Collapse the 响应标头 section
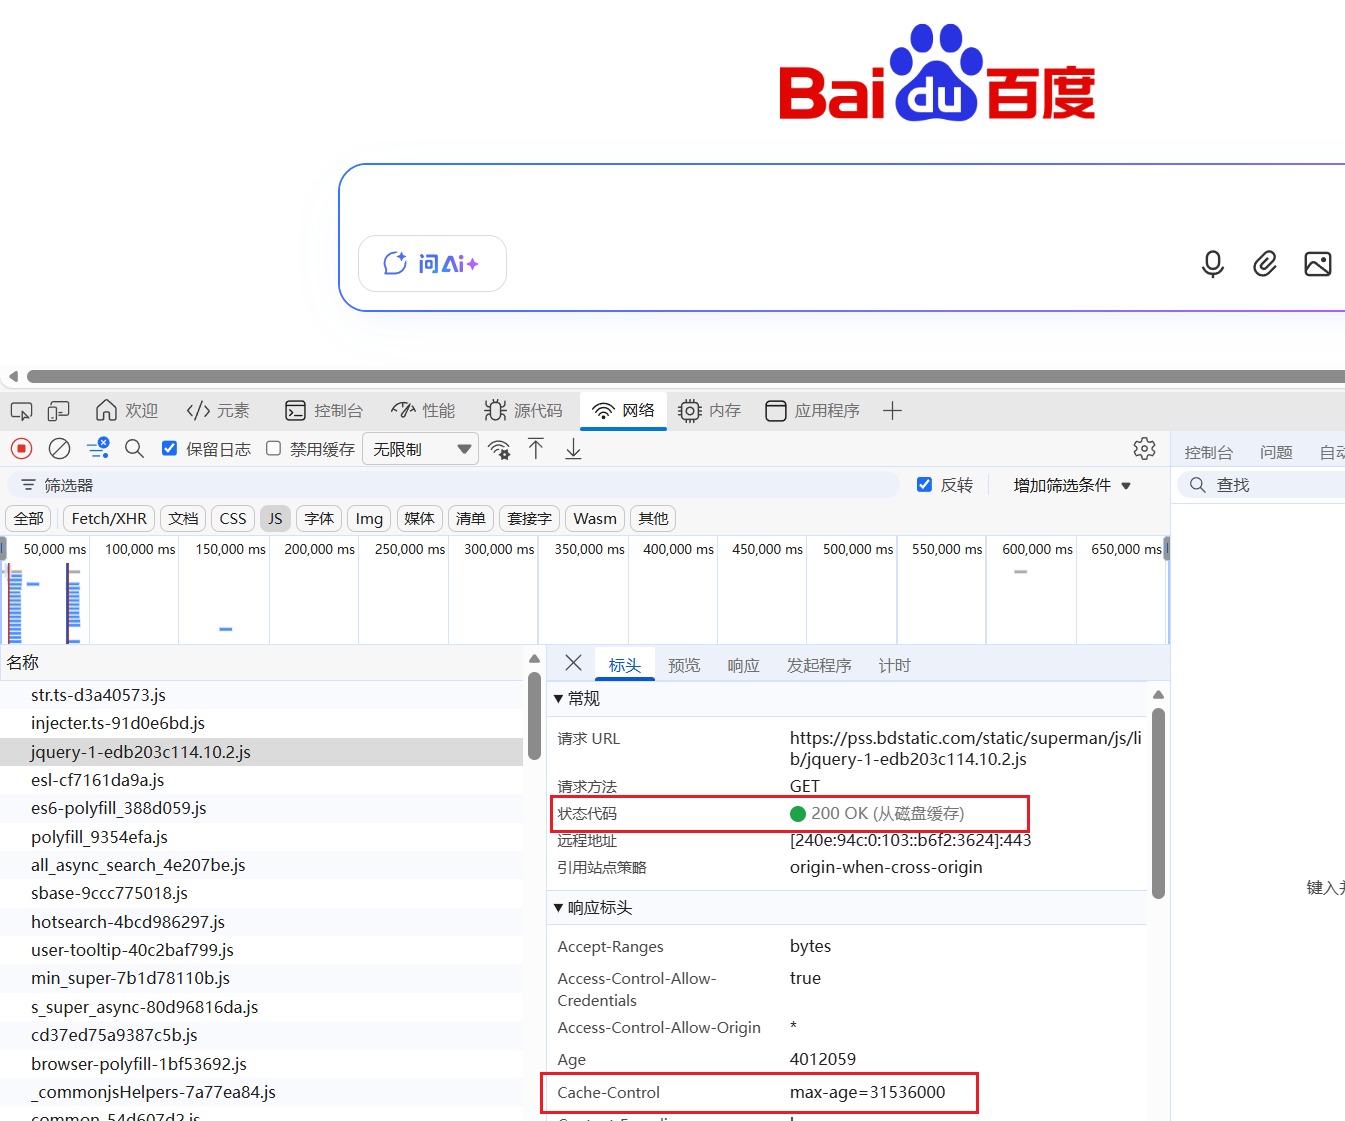The image size is (1345, 1121). [x=593, y=908]
